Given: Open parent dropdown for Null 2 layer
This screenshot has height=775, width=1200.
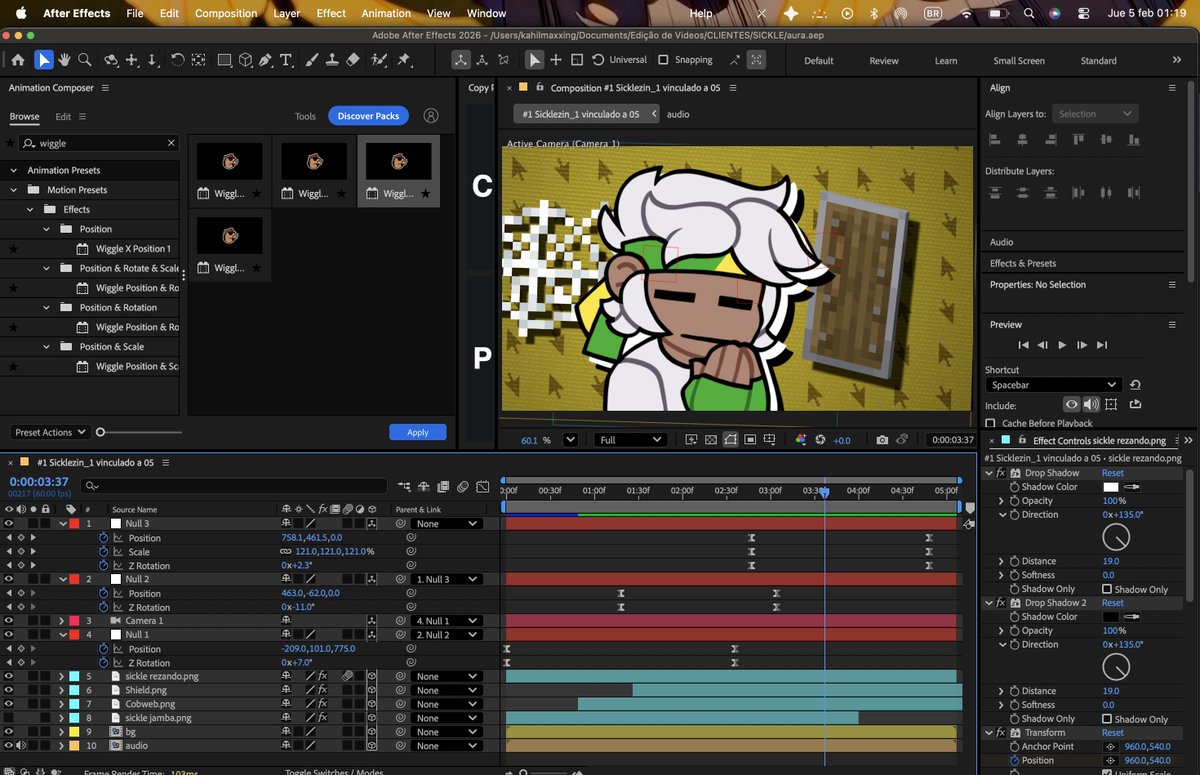Looking at the screenshot, I should [446, 580].
